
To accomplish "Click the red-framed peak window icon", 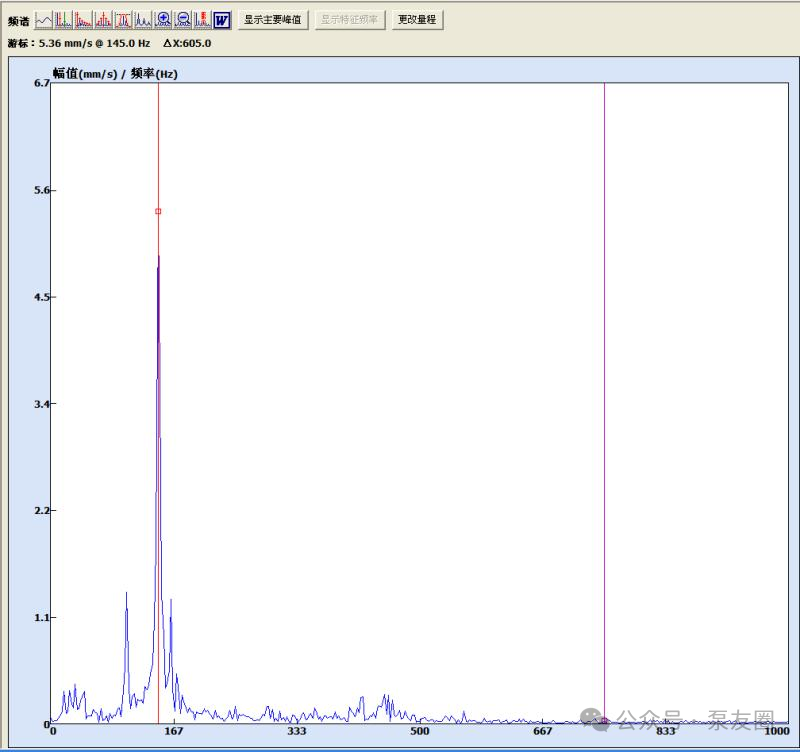I will (x=123, y=20).
